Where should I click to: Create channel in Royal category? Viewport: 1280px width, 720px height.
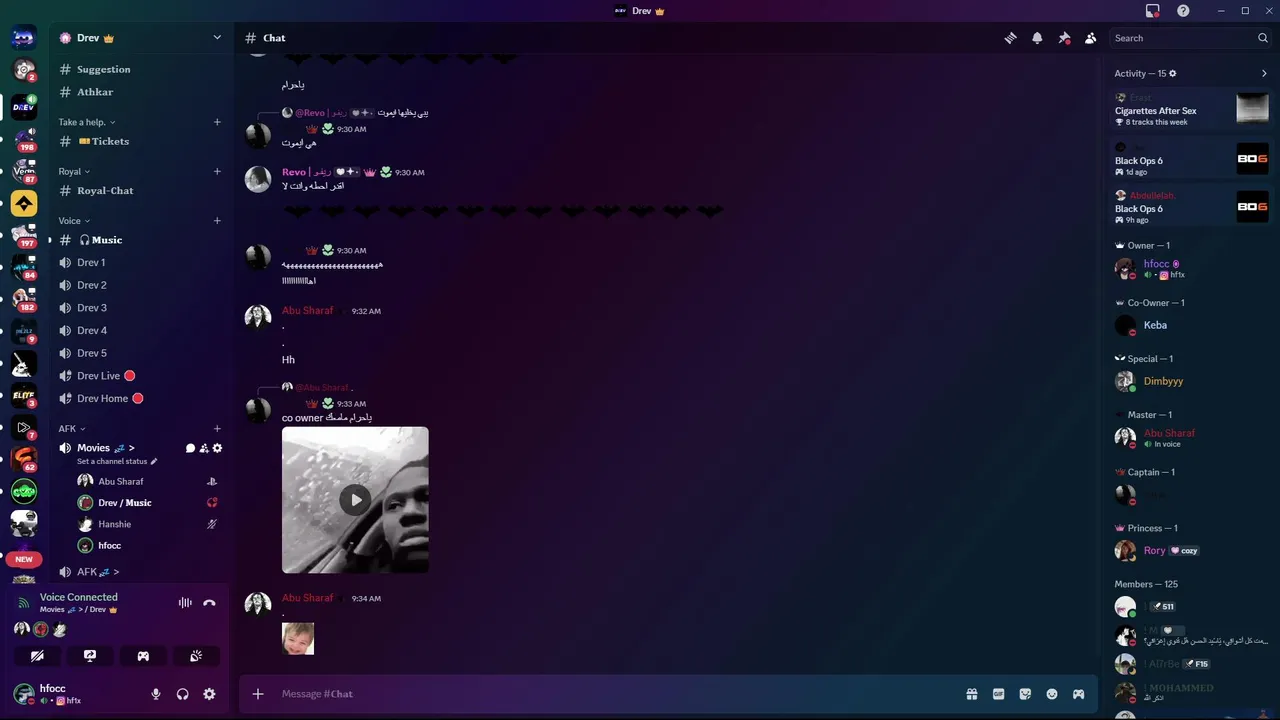[217, 171]
